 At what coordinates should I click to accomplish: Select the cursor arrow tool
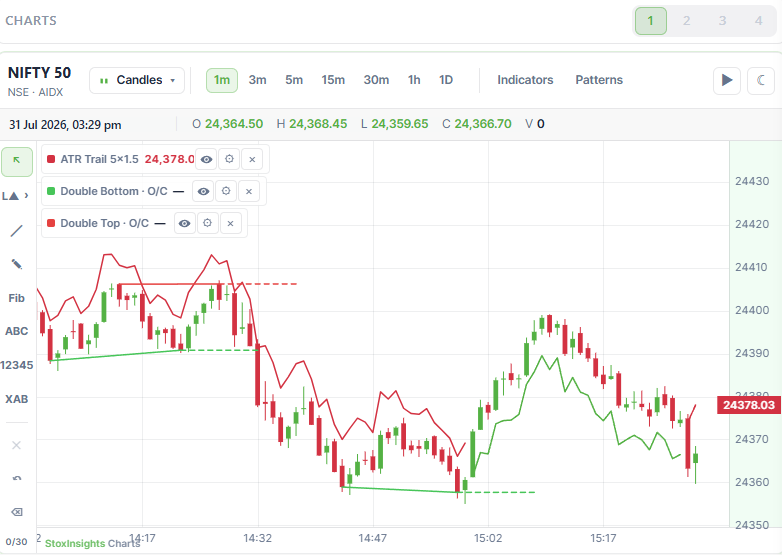click(17, 162)
